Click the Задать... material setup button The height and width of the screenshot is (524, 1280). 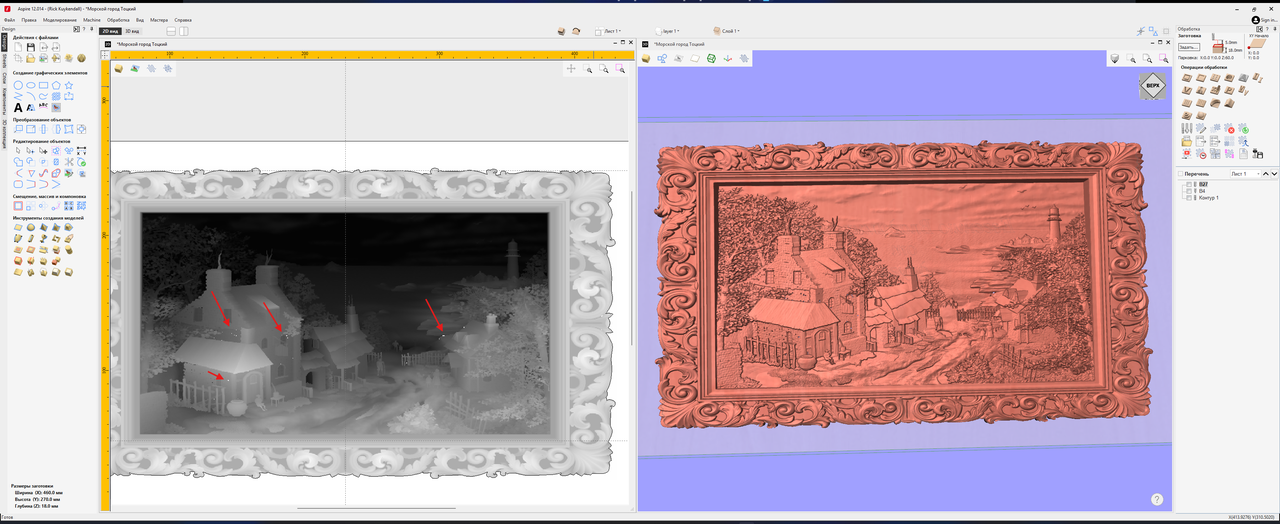tap(1189, 47)
